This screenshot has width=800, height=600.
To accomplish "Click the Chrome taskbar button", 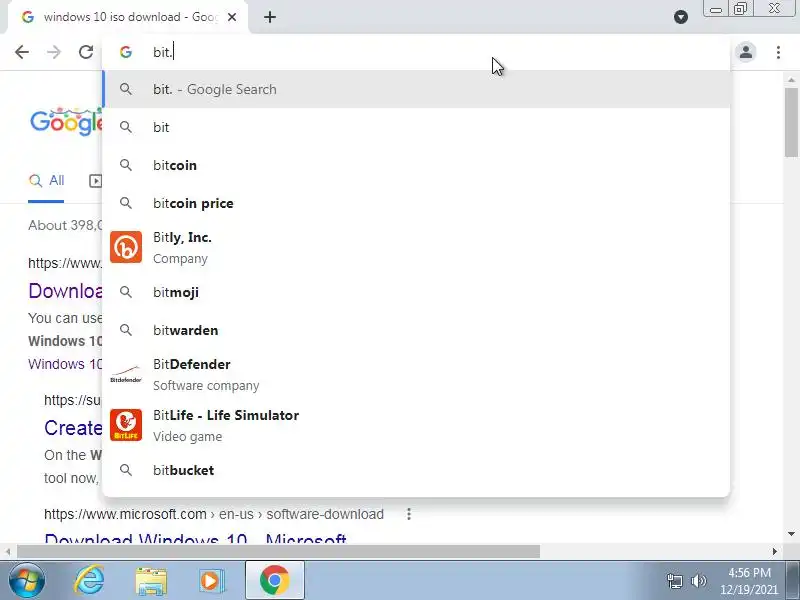I will [x=274, y=581].
